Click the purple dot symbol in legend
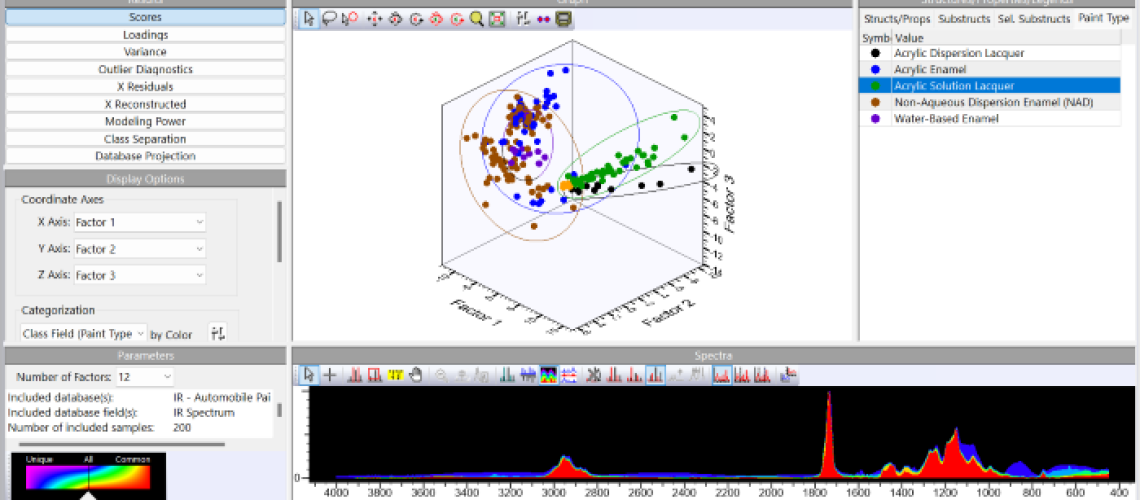The width and height of the screenshot is (1140, 500). click(x=875, y=118)
